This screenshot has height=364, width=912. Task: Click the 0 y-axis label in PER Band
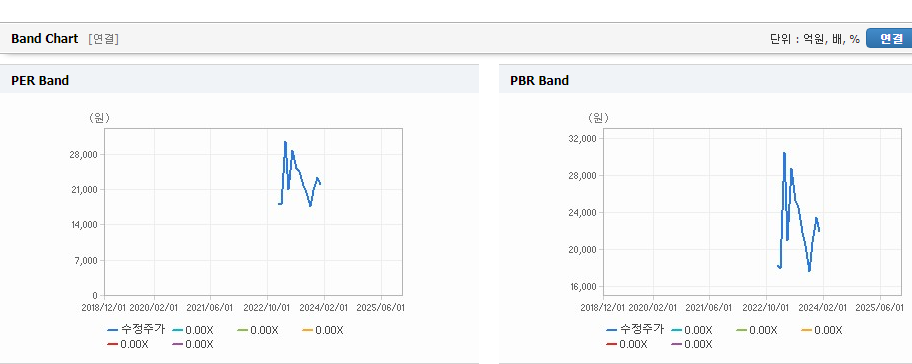(95, 295)
